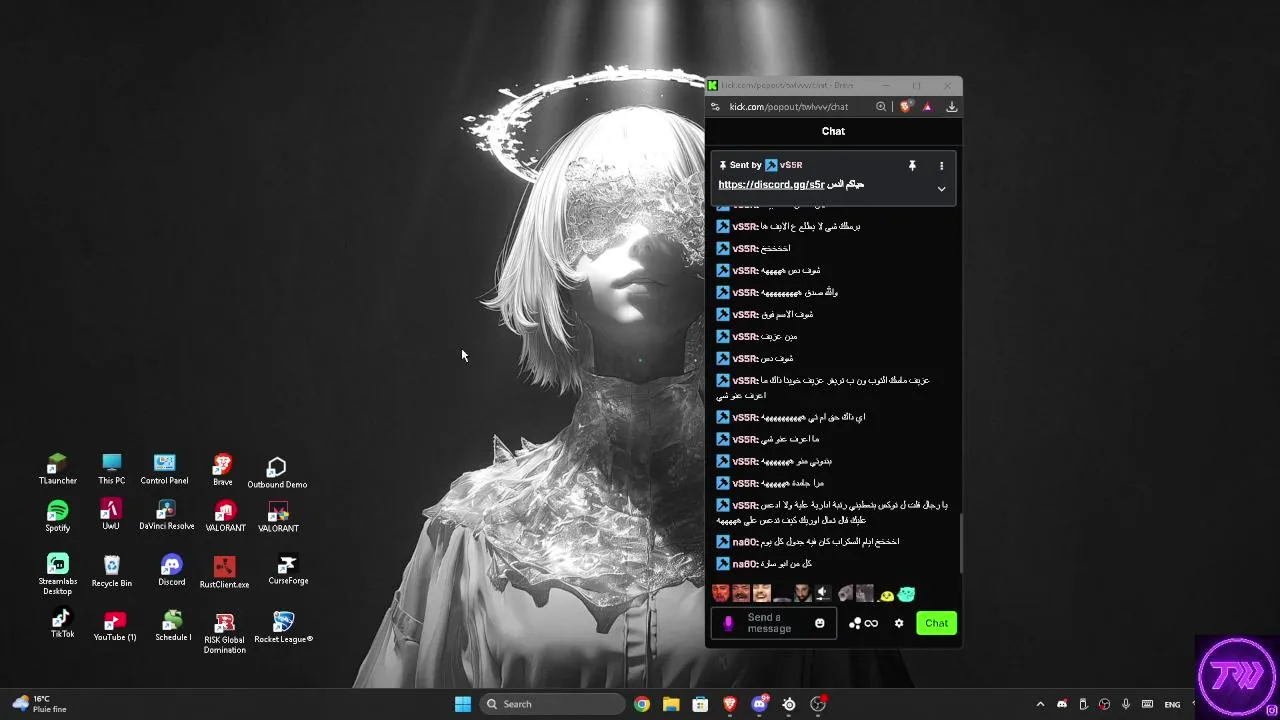Click the microphone icon in system tray

point(1126,704)
